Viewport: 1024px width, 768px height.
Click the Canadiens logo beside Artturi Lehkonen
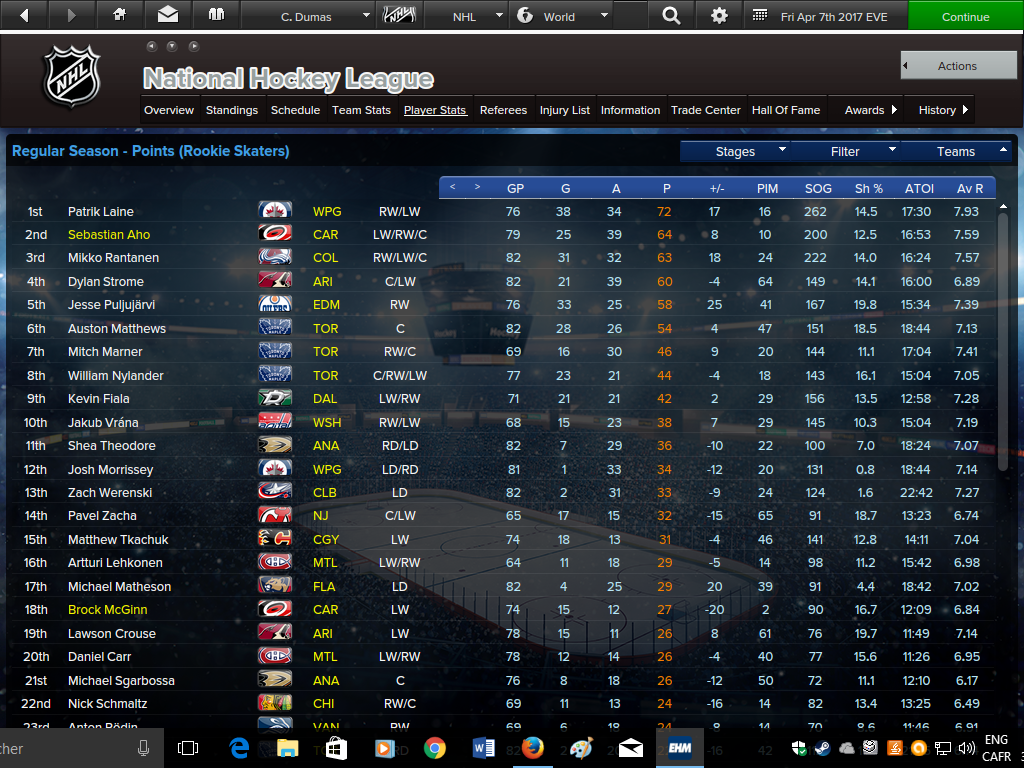(275, 562)
